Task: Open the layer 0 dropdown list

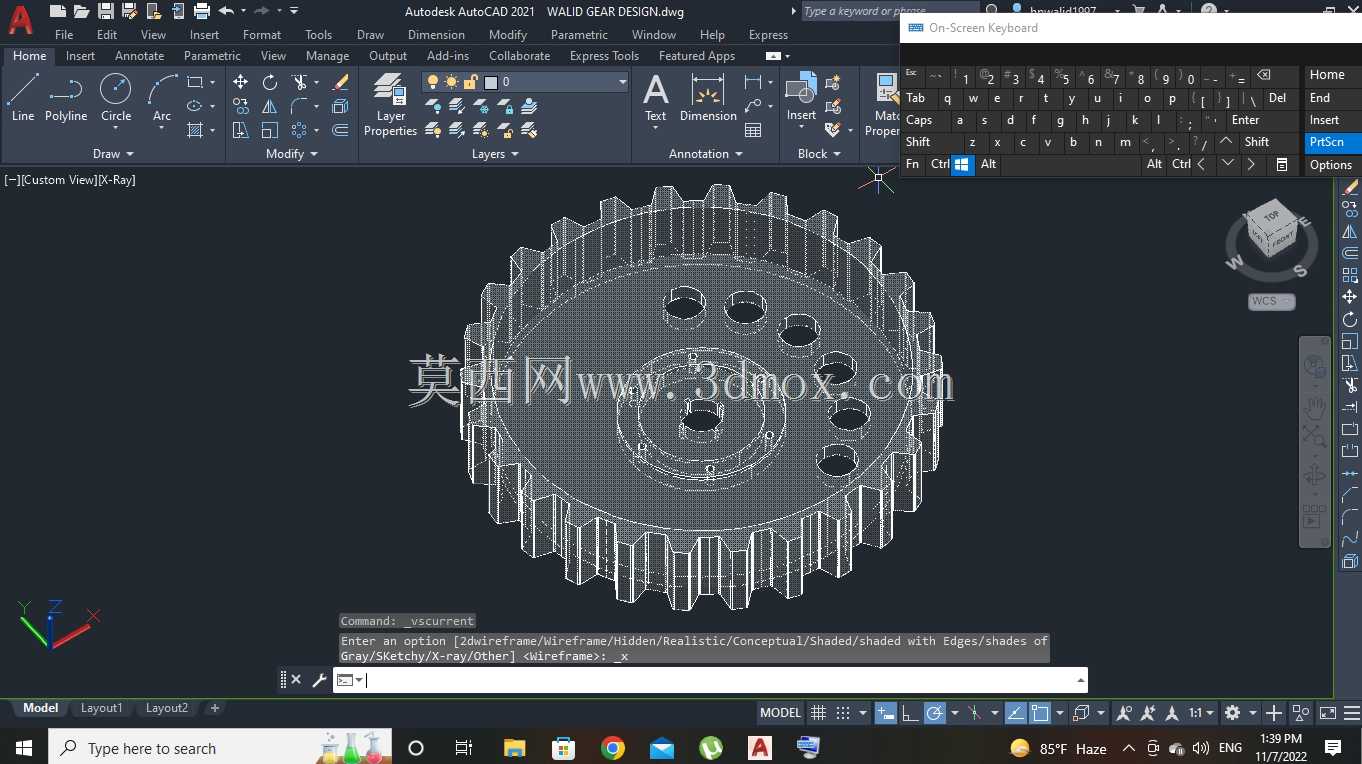Action: pos(622,82)
